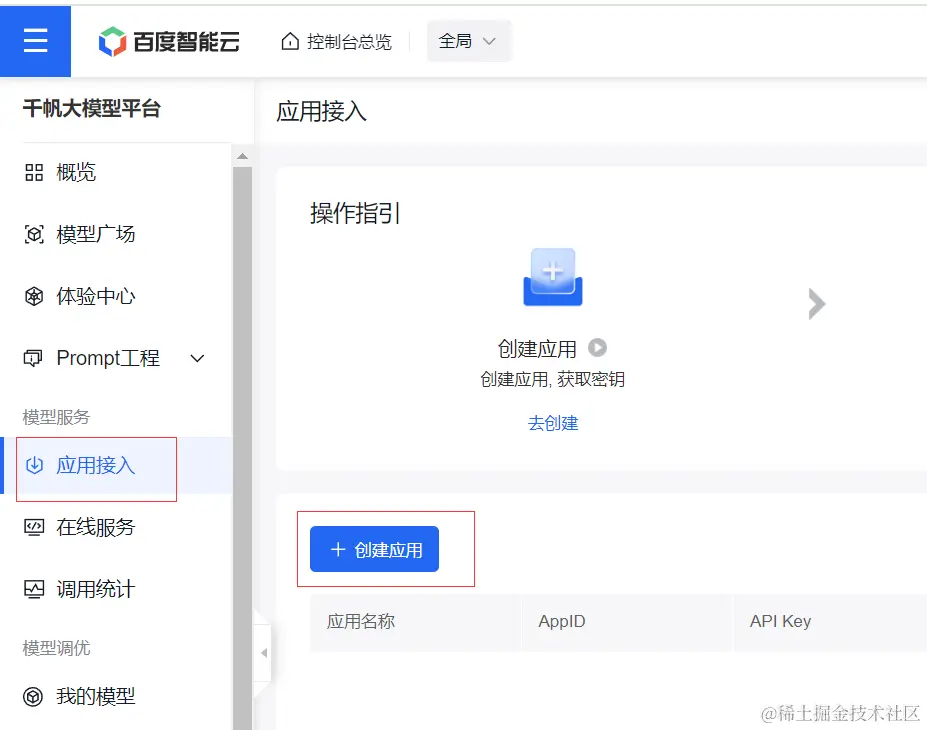Click the 应用名称 column header
The width and height of the screenshot is (927, 730).
pyautogui.click(x=361, y=621)
